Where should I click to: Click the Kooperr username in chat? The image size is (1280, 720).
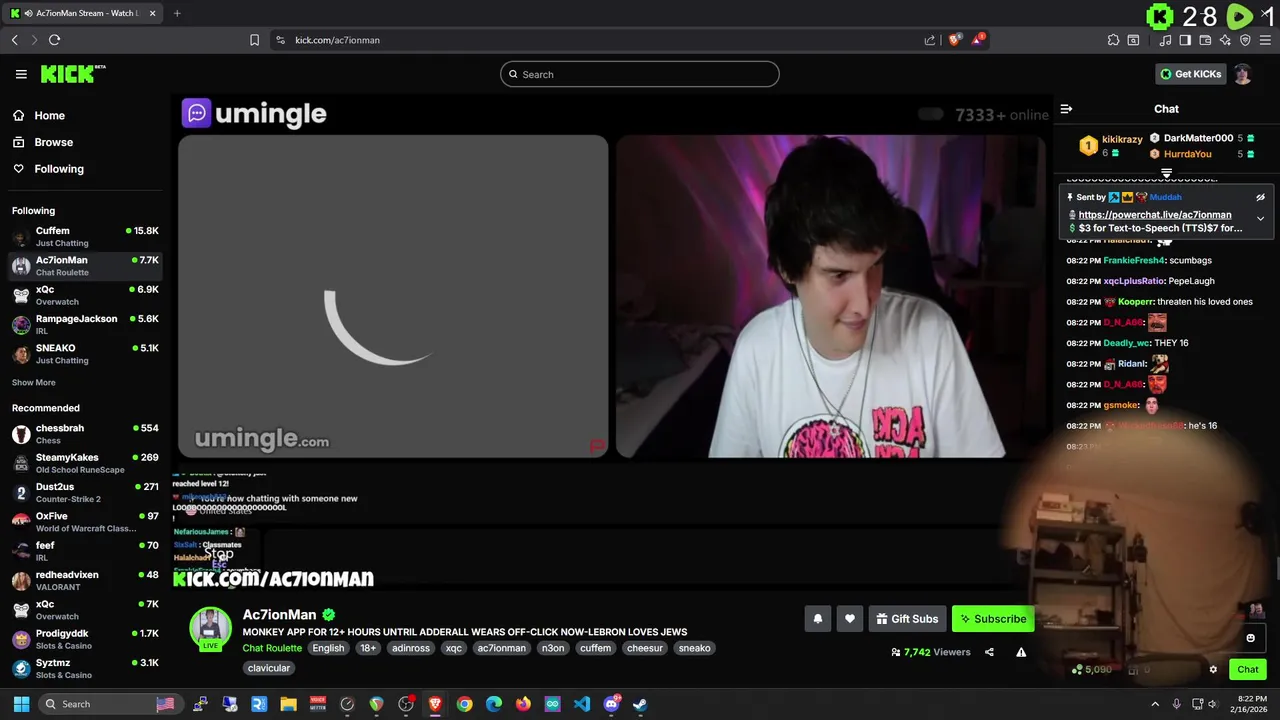[1136, 302]
